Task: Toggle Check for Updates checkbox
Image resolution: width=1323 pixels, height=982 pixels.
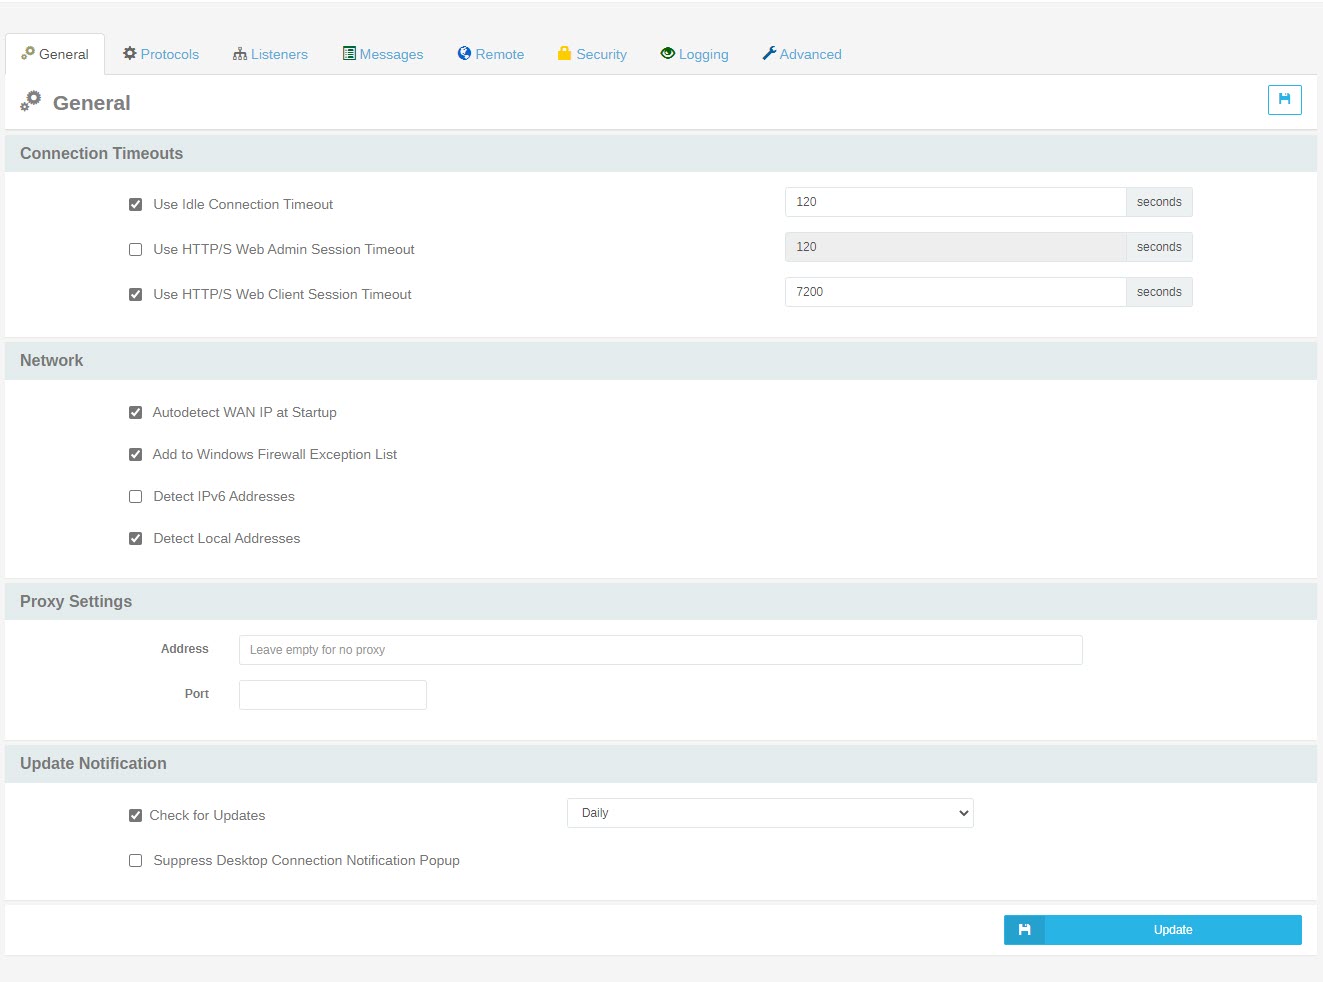Action: 135,815
